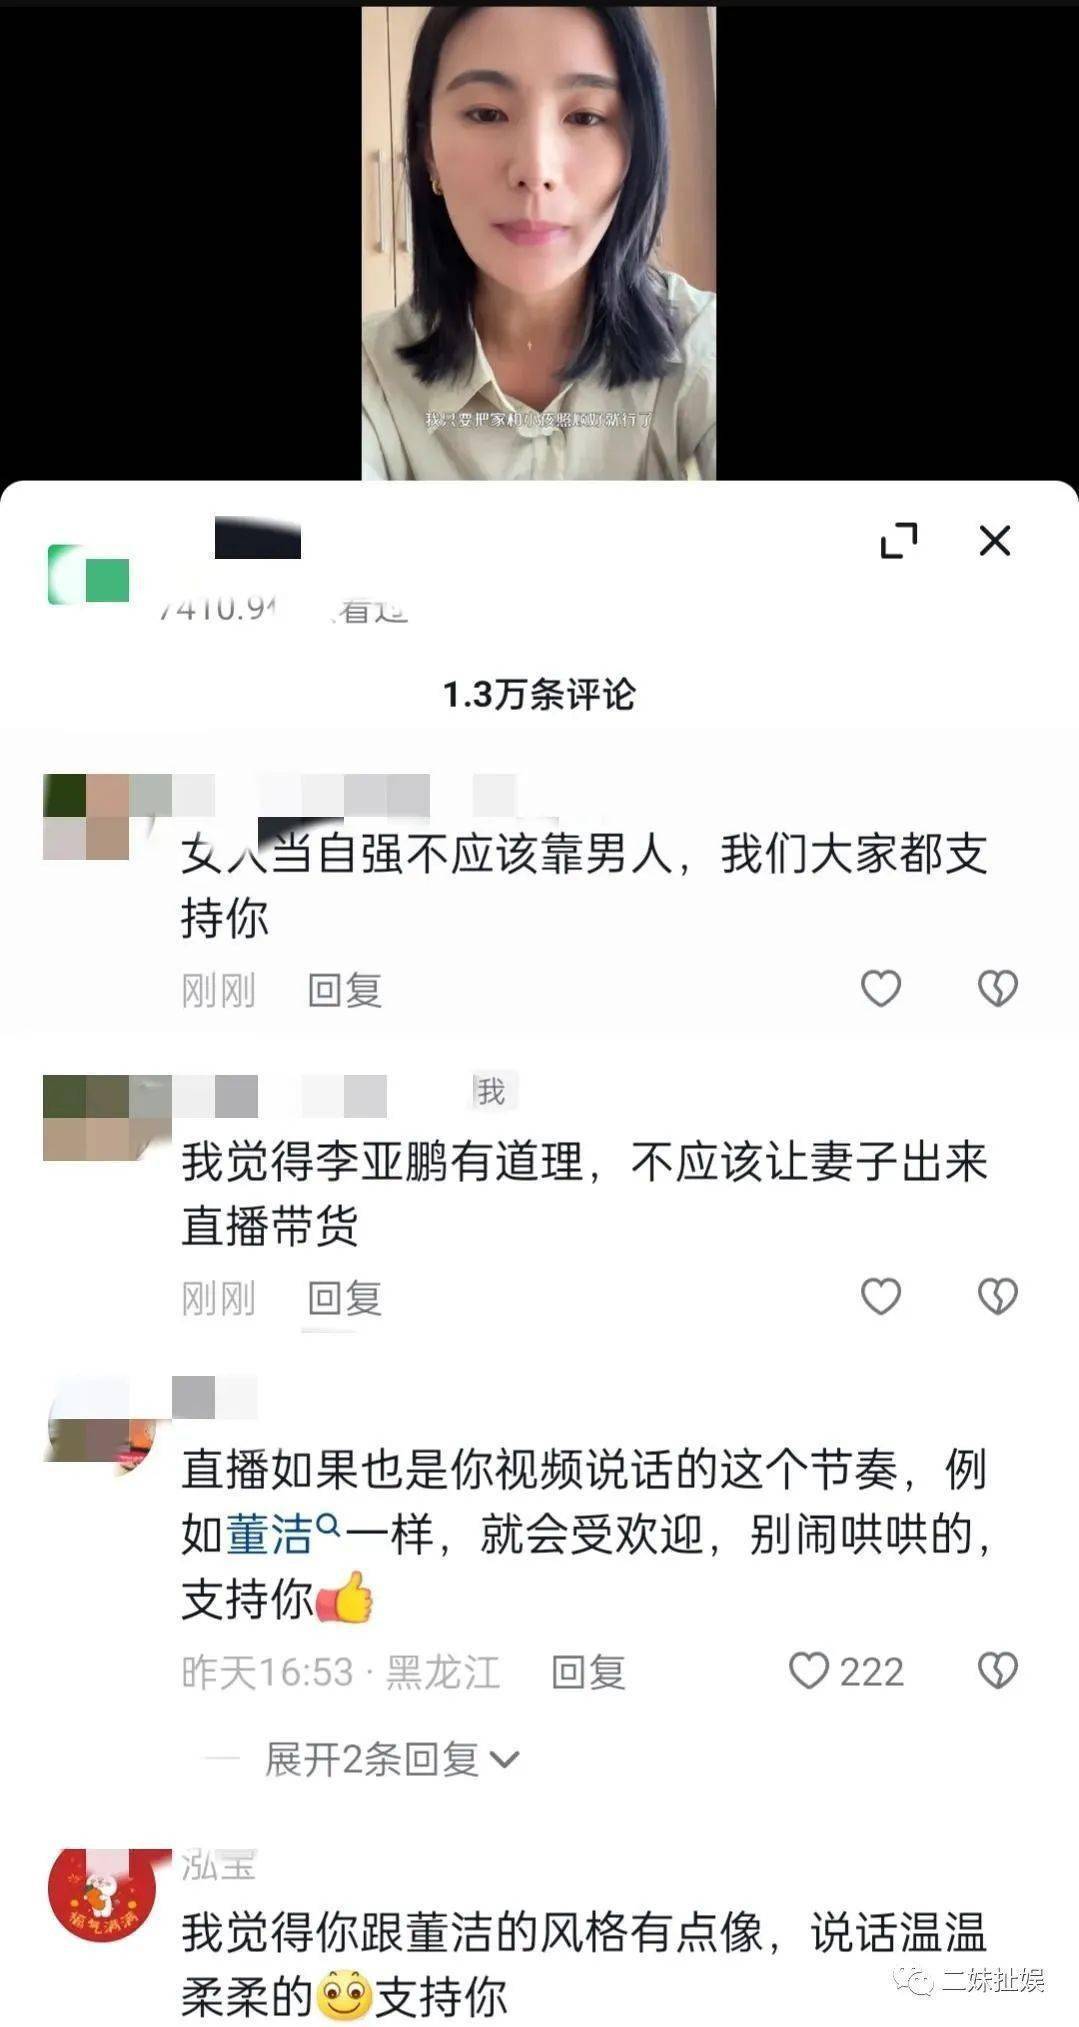
Task: Open the green avatar of video author
Action: pos(89,574)
